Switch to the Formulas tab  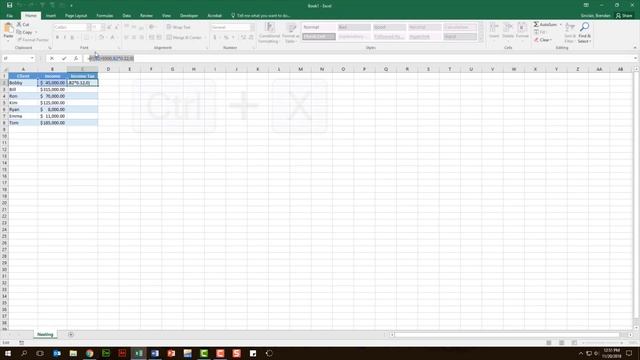[x=104, y=16]
